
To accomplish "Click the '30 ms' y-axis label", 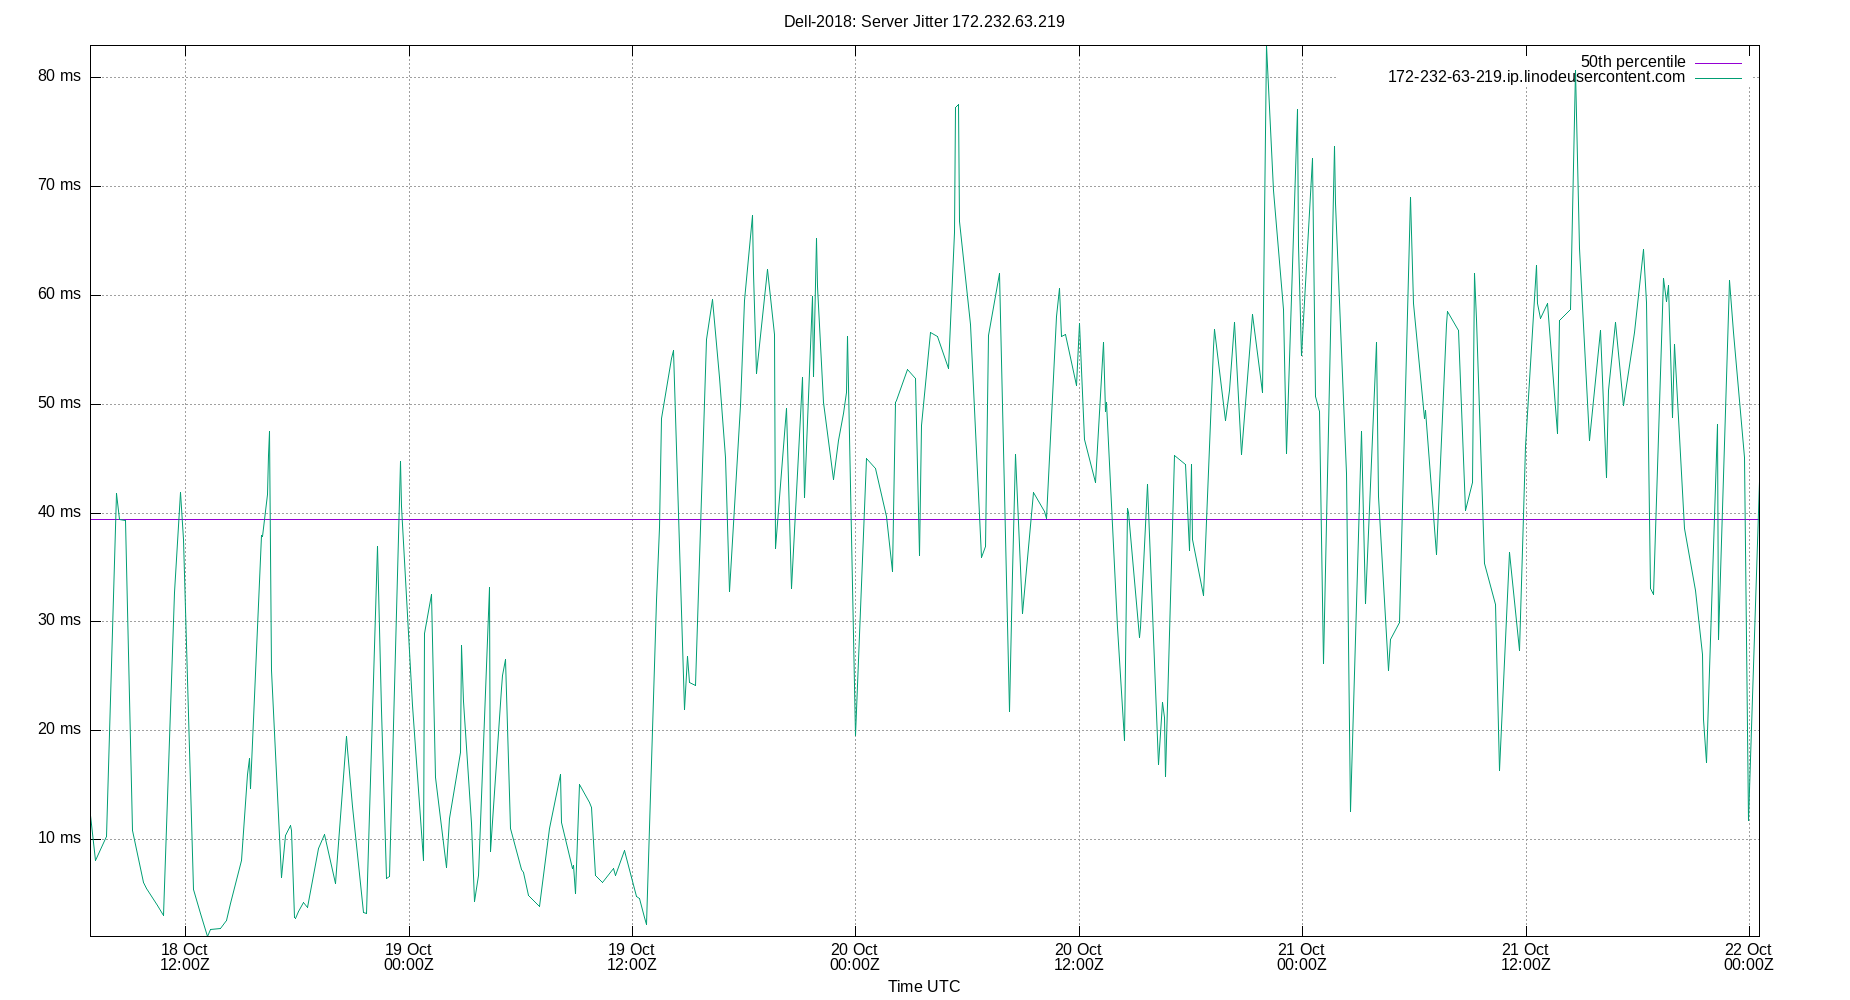I will 59,620.
